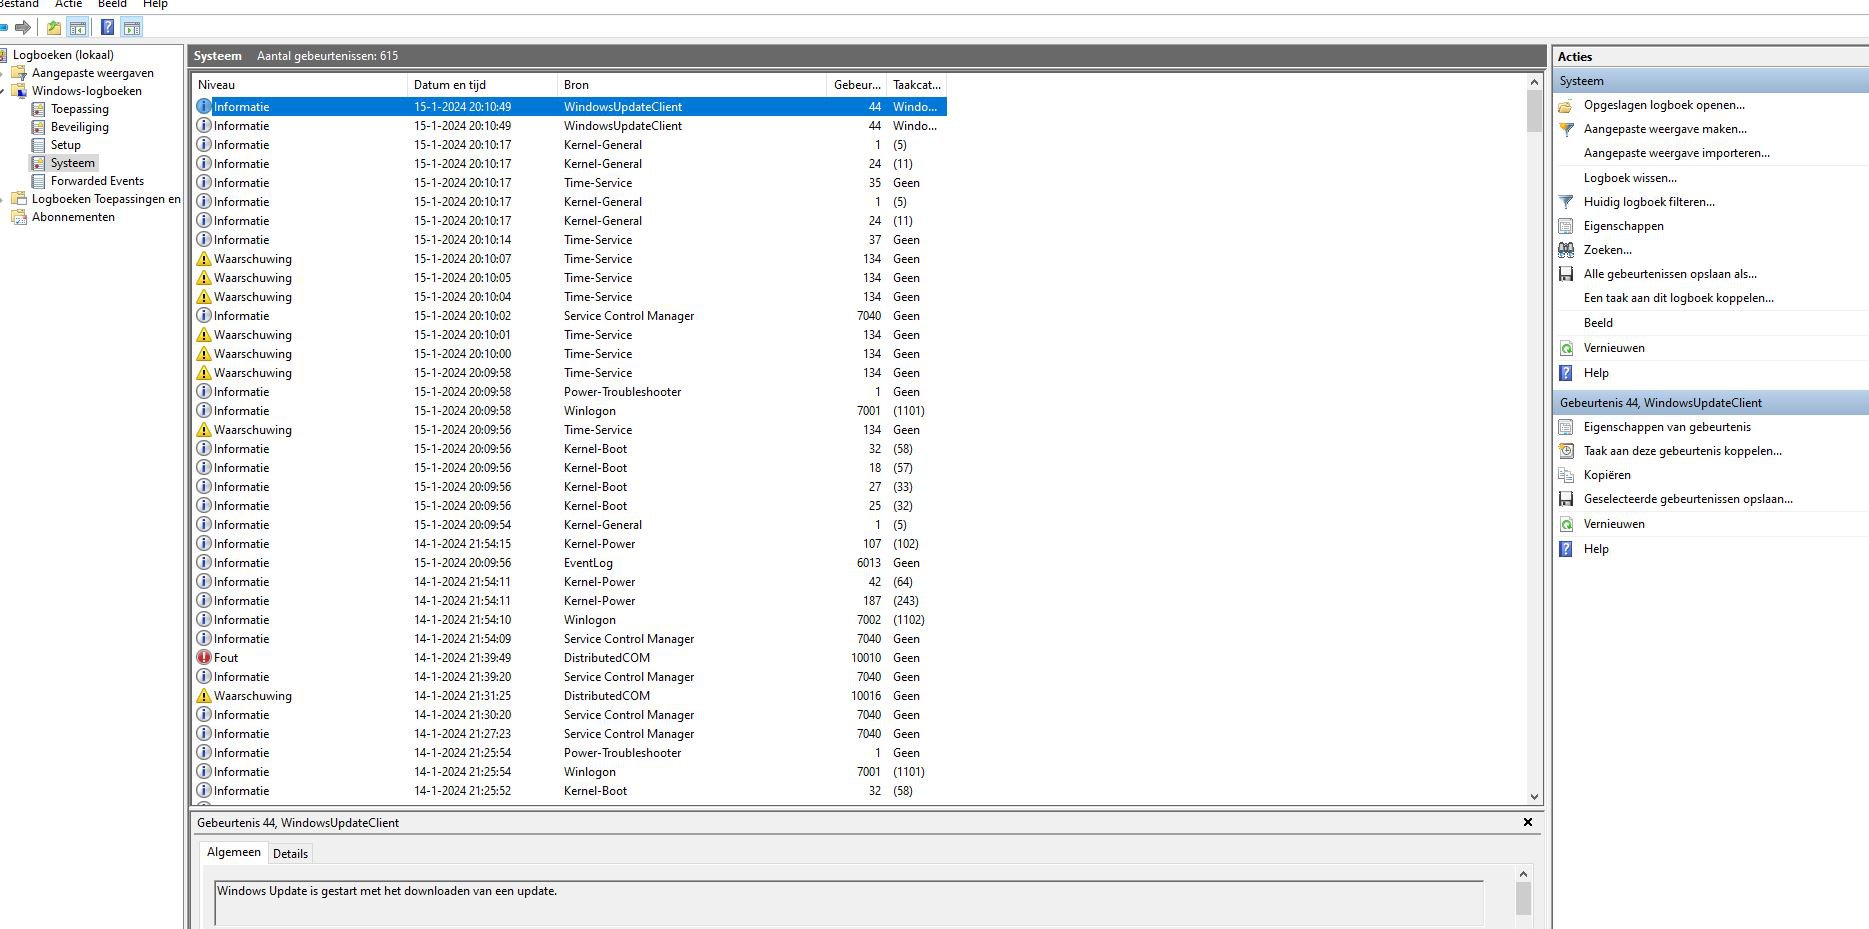This screenshot has width=1869, height=929.
Task: Sort by the Bron column header
Action: click(692, 85)
